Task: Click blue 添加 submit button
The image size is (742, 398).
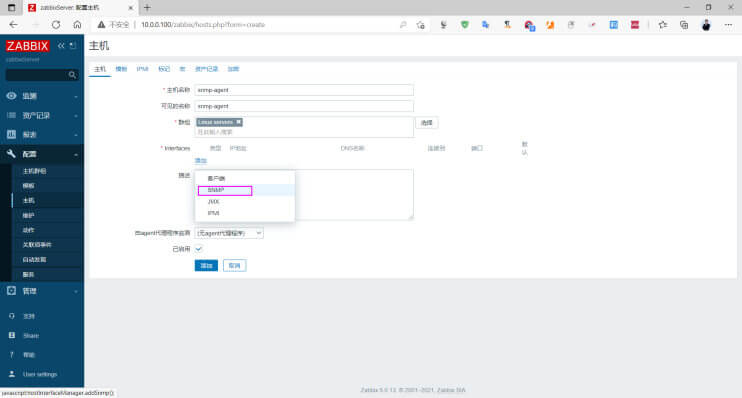Action: (206, 265)
